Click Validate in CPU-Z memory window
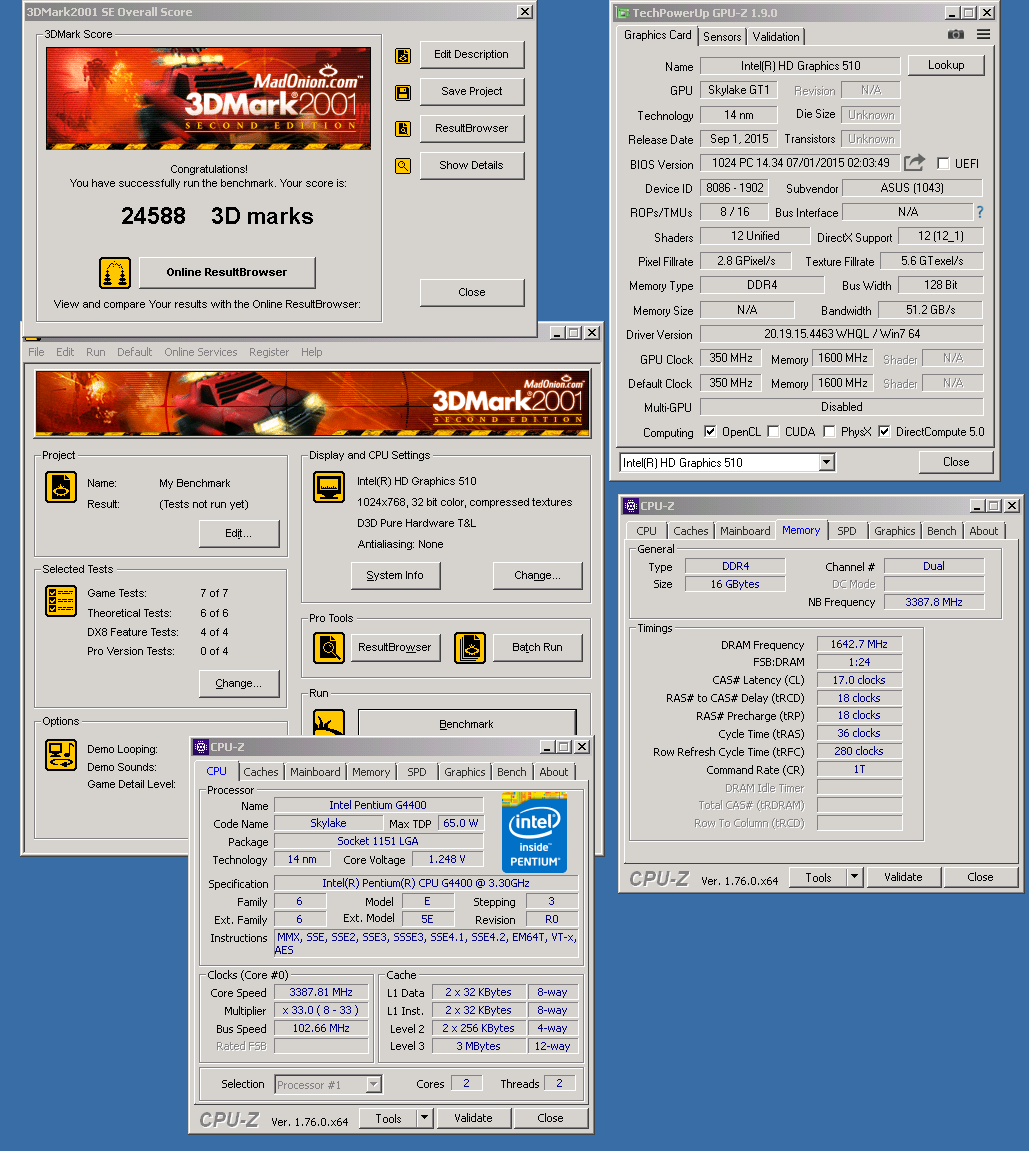Viewport: 1029px width, 1151px height. pyautogui.click(x=903, y=877)
